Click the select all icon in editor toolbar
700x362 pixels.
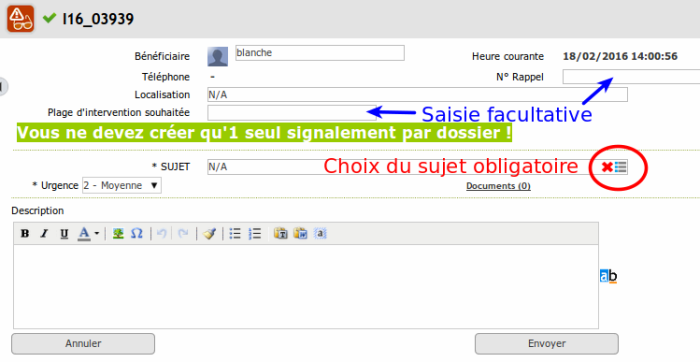point(320,233)
